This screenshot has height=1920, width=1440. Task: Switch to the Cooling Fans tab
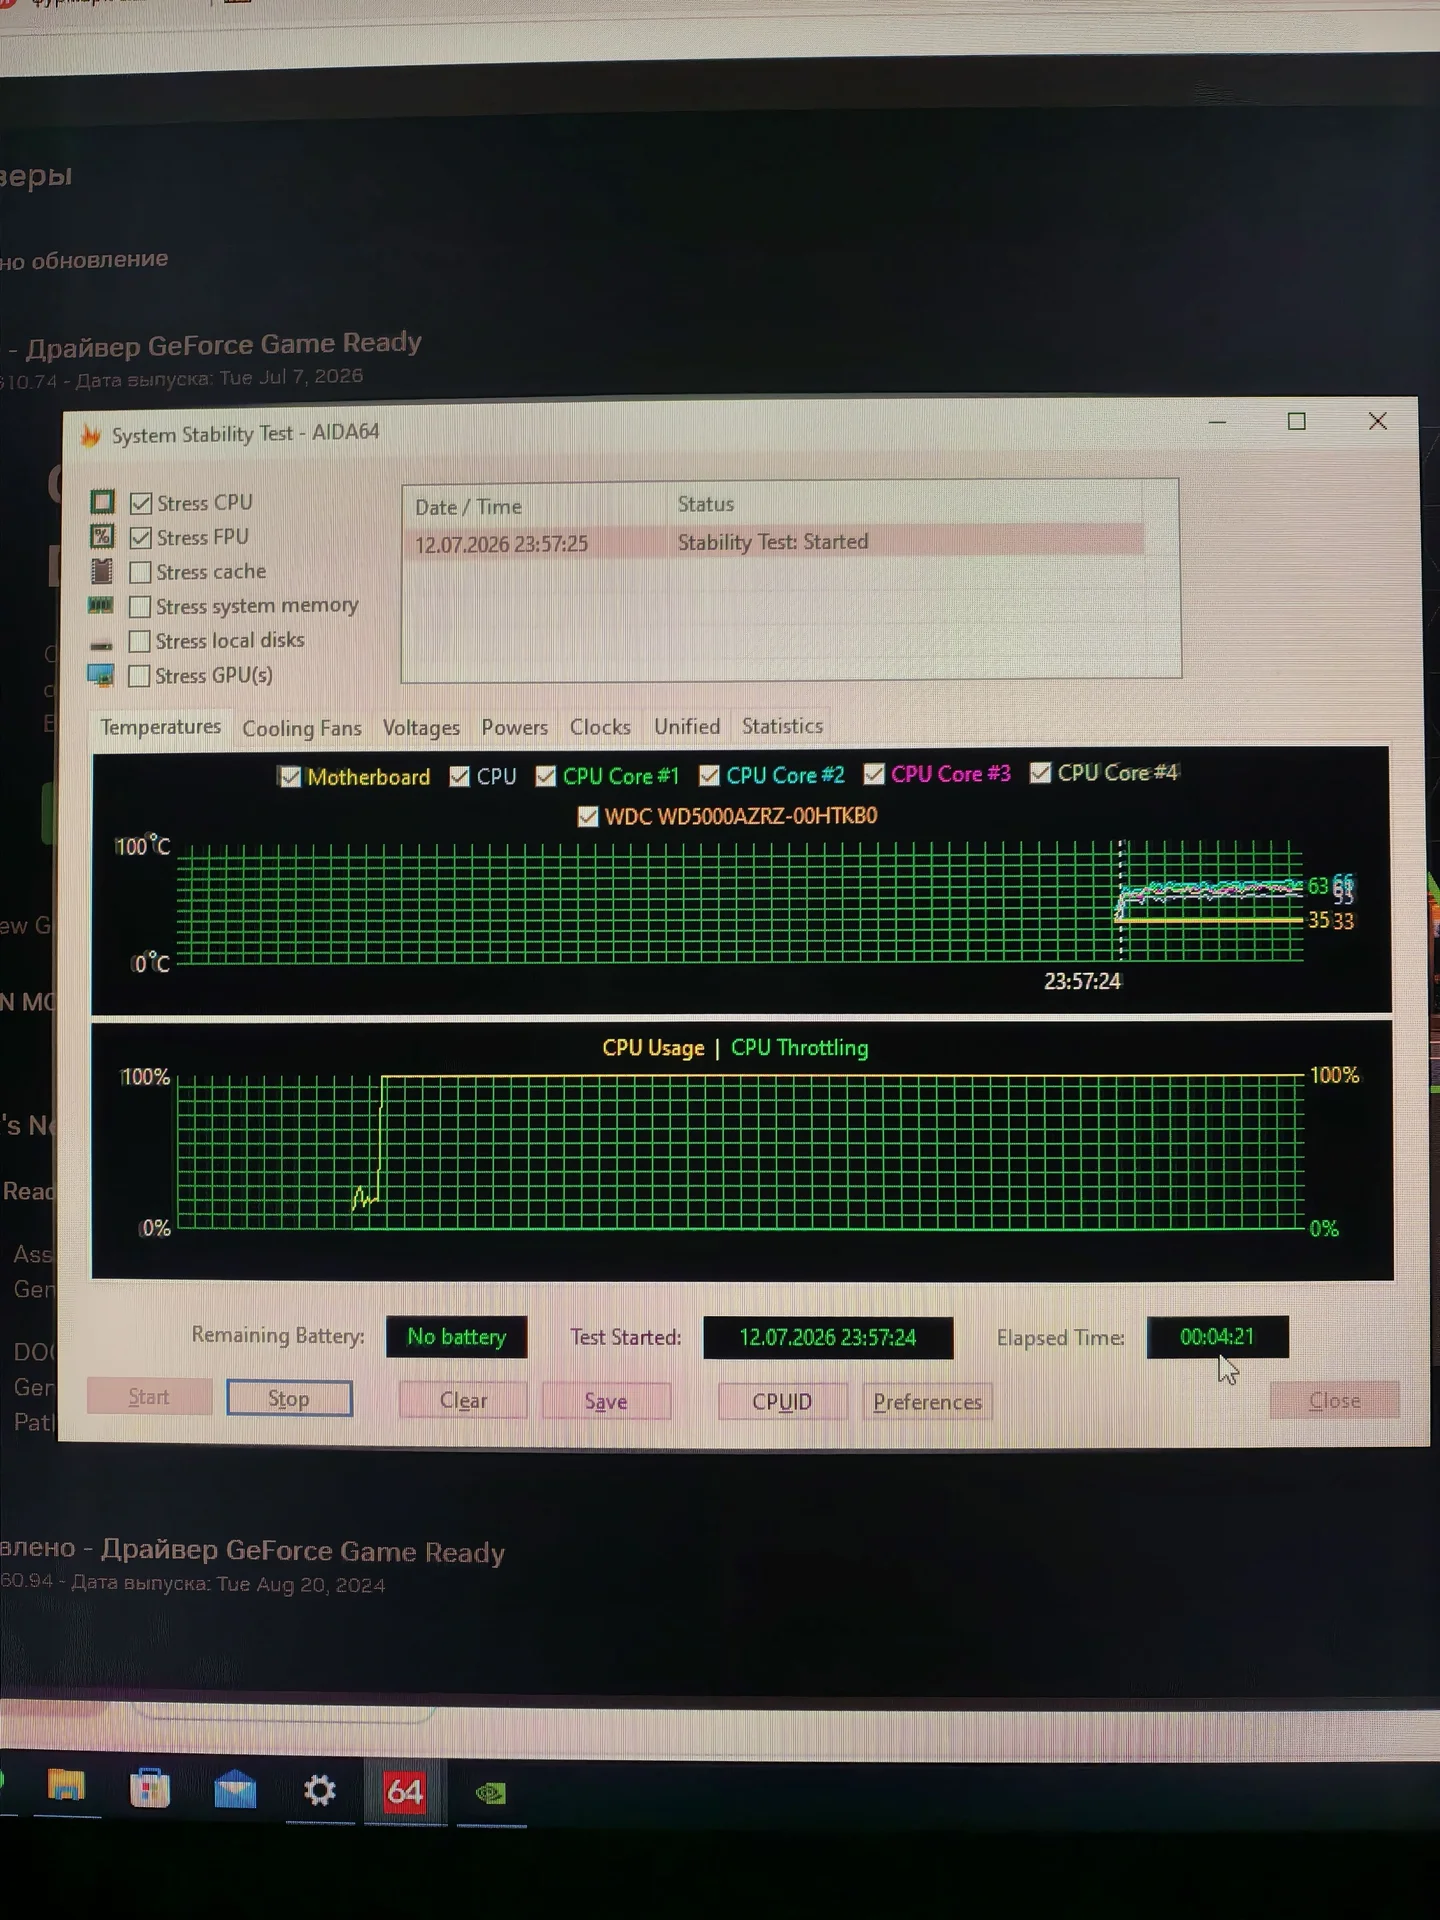pyautogui.click(x=302, y=728)
